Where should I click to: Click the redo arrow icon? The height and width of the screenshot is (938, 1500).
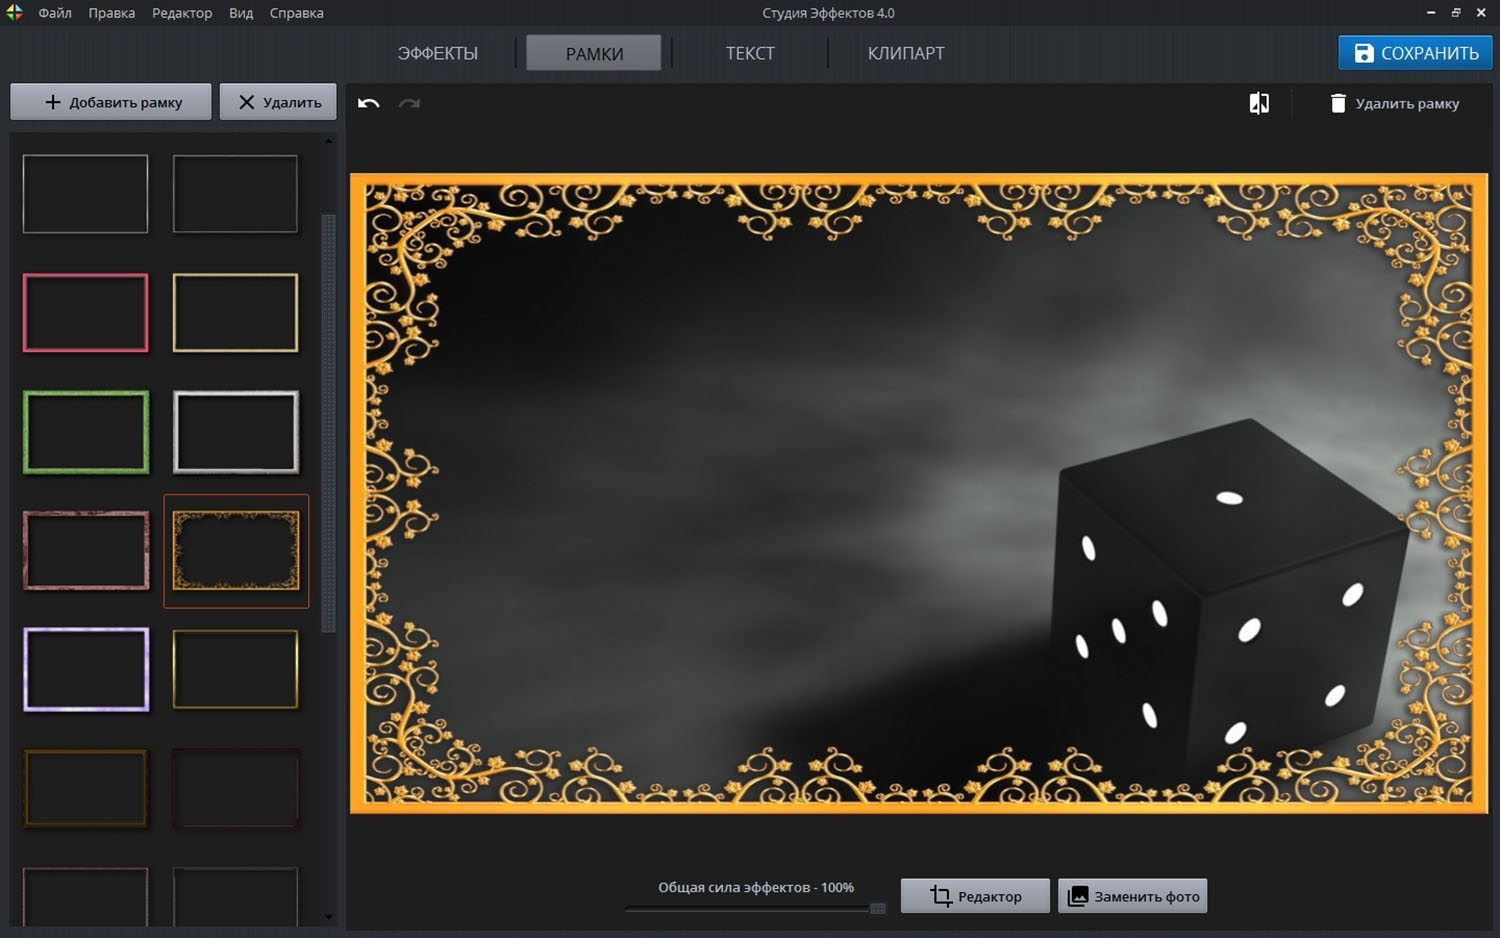click(x=409, y=103)
